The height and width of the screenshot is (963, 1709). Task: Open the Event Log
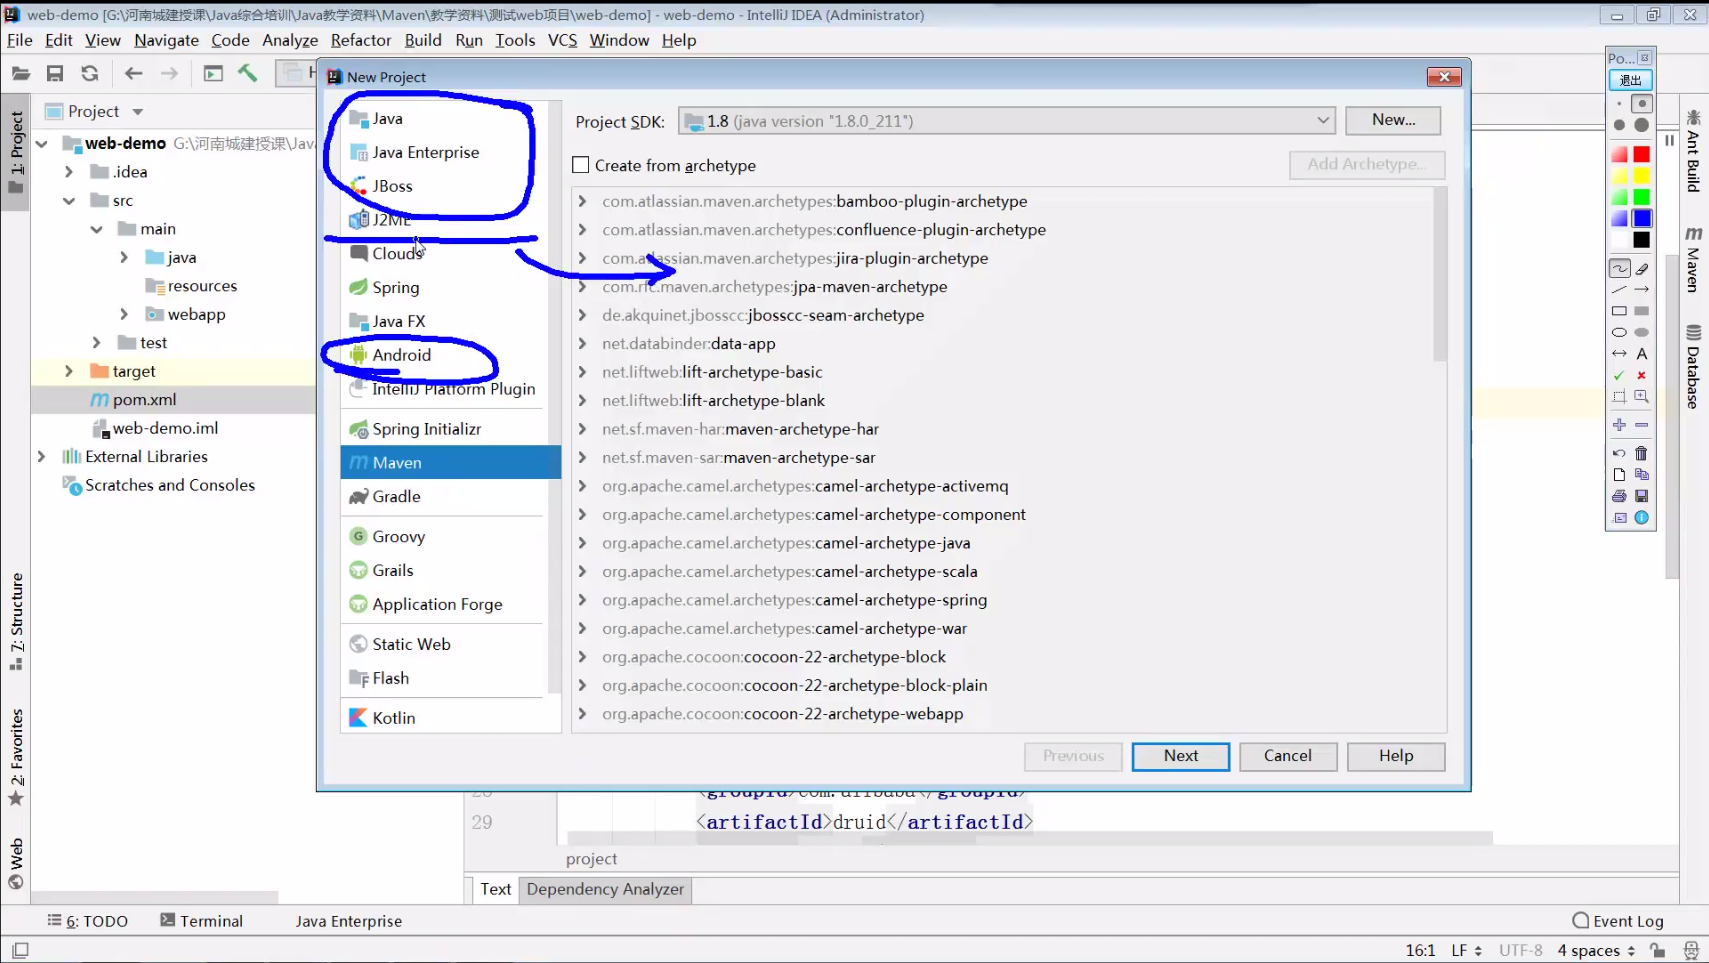click(1618, 921)
